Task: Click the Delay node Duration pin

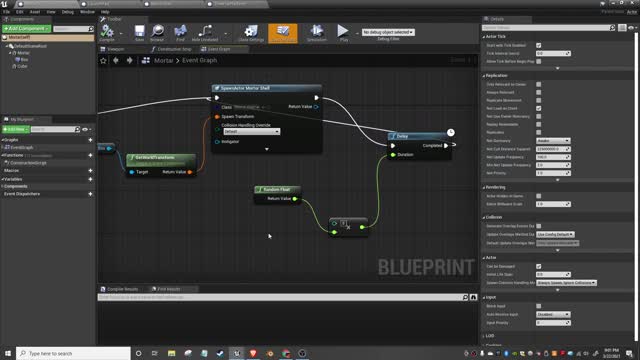Action: [x=393, y=155]
